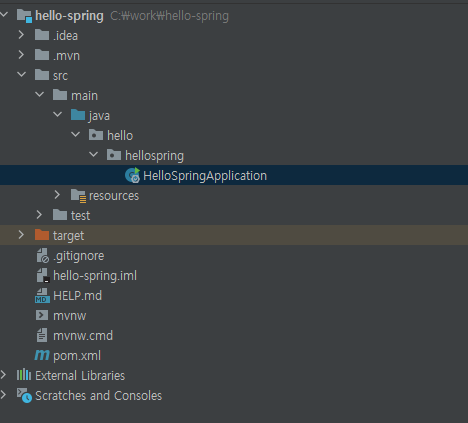
Task: Select the hello-spring root label
Action: tap(69, 16)
